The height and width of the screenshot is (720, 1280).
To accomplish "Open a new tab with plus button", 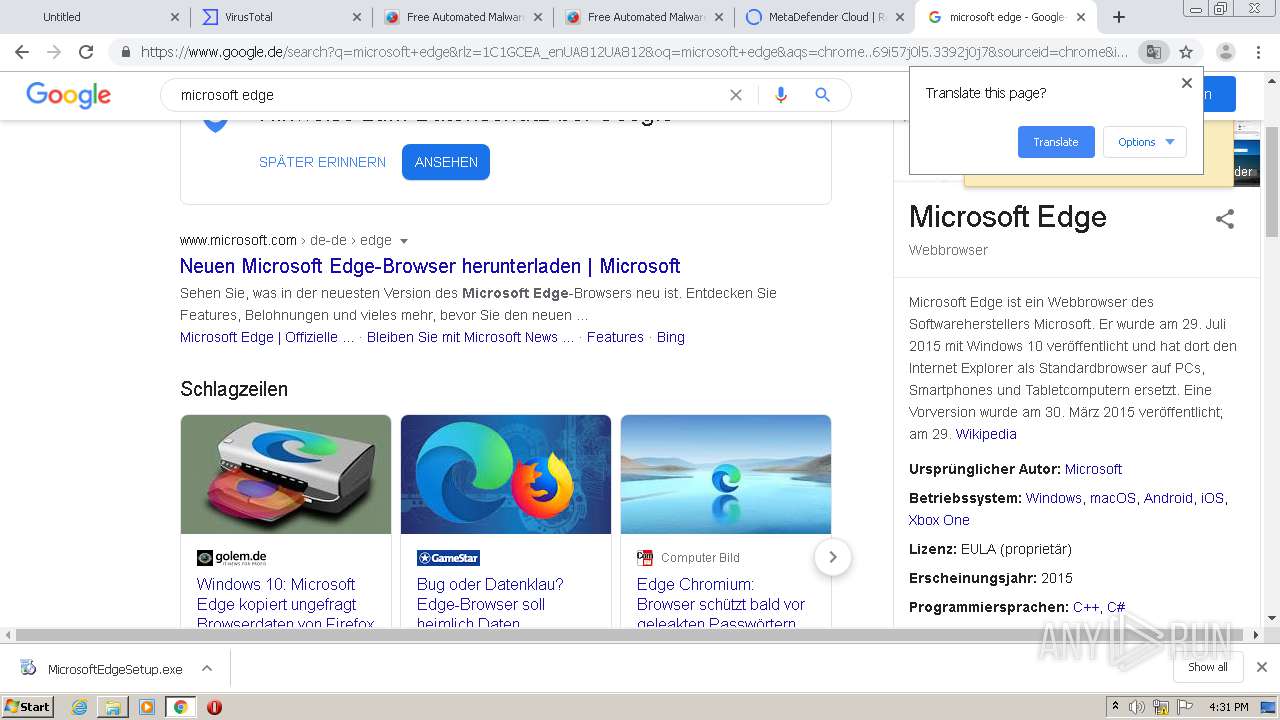I will pos(1119,17).
